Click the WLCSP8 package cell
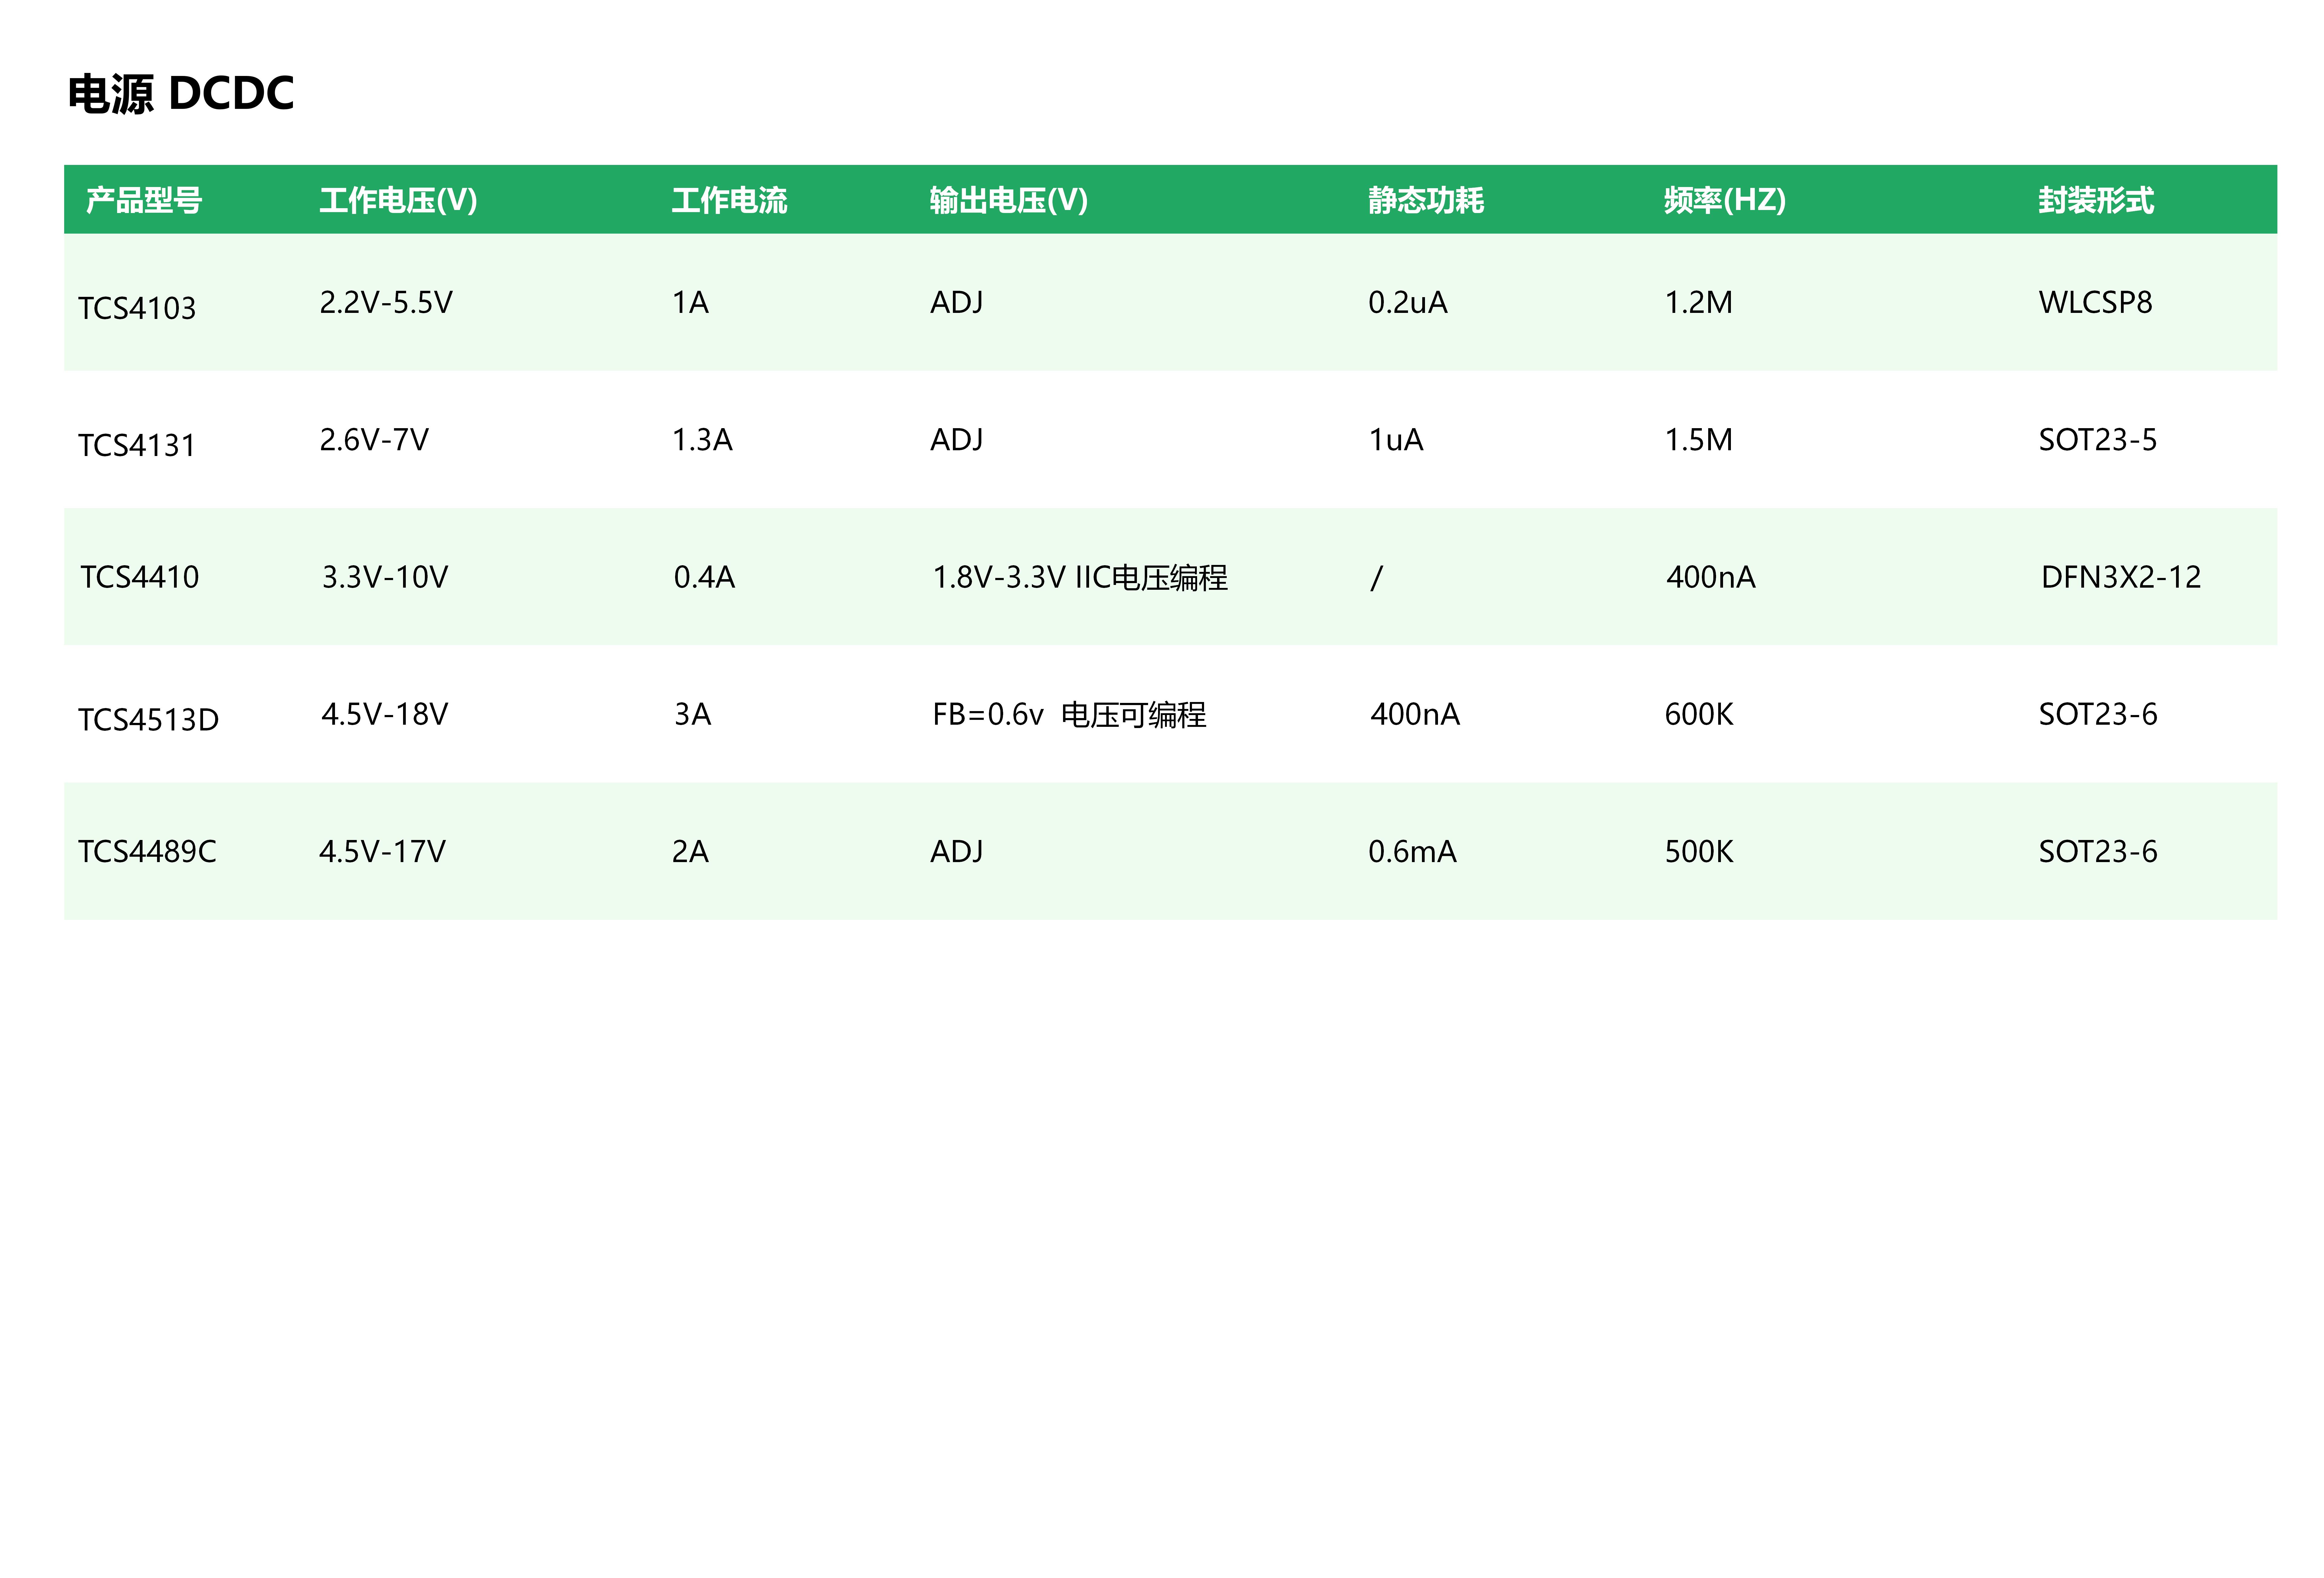 click(x=2096, y=302)
